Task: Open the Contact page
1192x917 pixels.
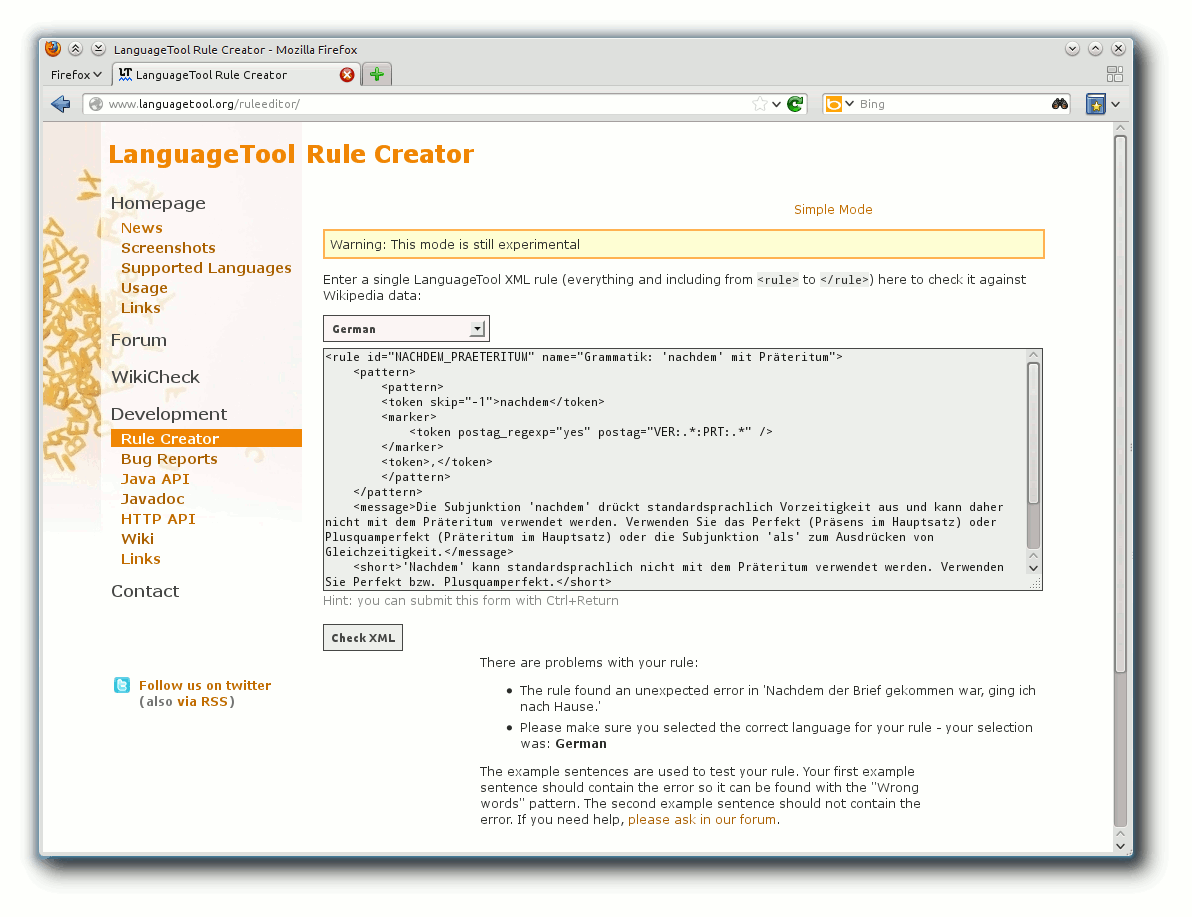Action: [x=145, y=591]
